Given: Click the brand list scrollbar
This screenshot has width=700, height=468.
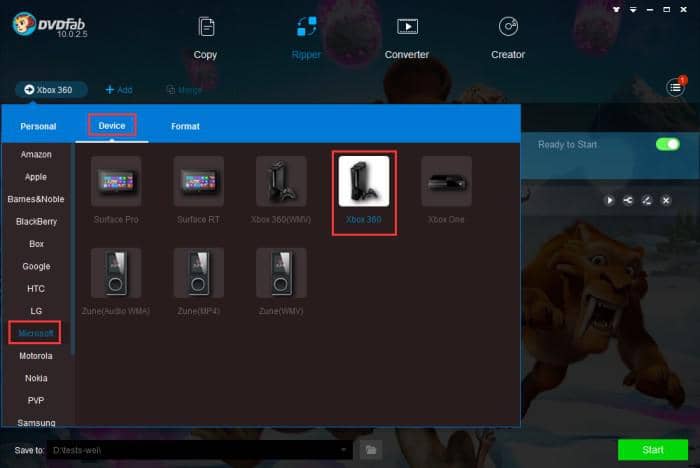Looking at the screenshot, I should pyautogui.click(x=72, y=250).
